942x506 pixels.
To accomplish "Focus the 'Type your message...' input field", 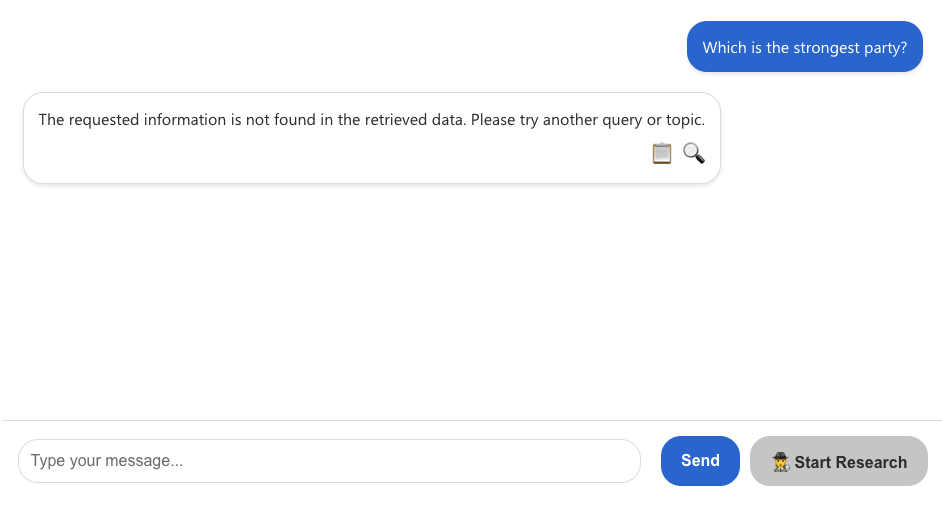I will click(329, 461).
